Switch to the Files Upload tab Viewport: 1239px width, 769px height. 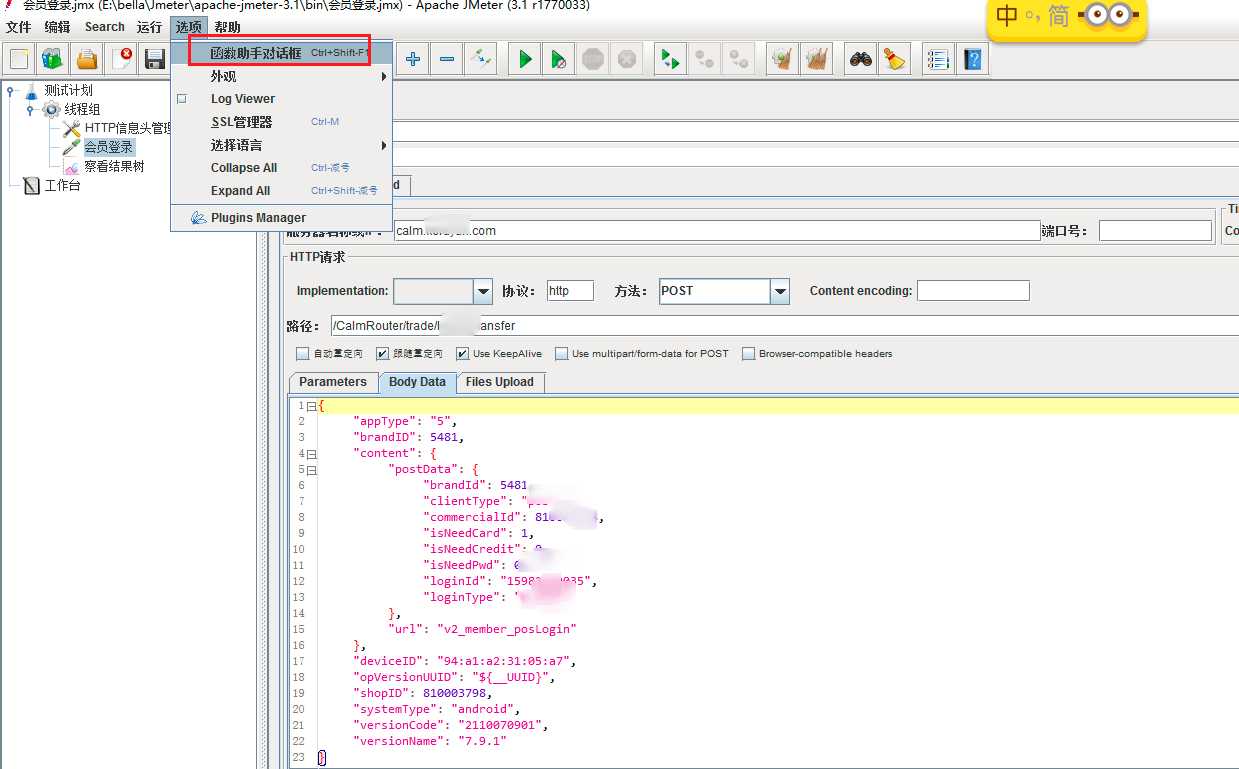[x=500, y=382]
